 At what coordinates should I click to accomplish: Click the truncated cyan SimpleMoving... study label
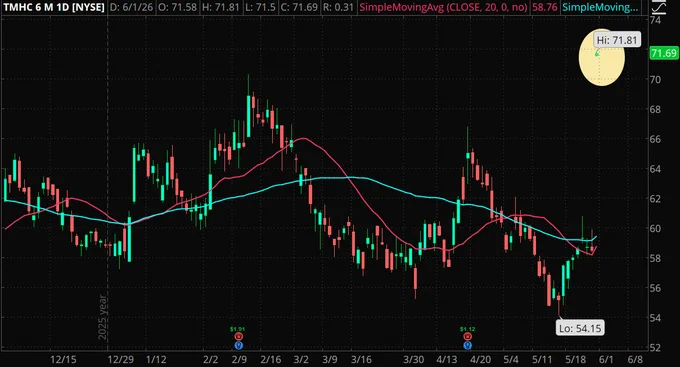tap(600, 7)
